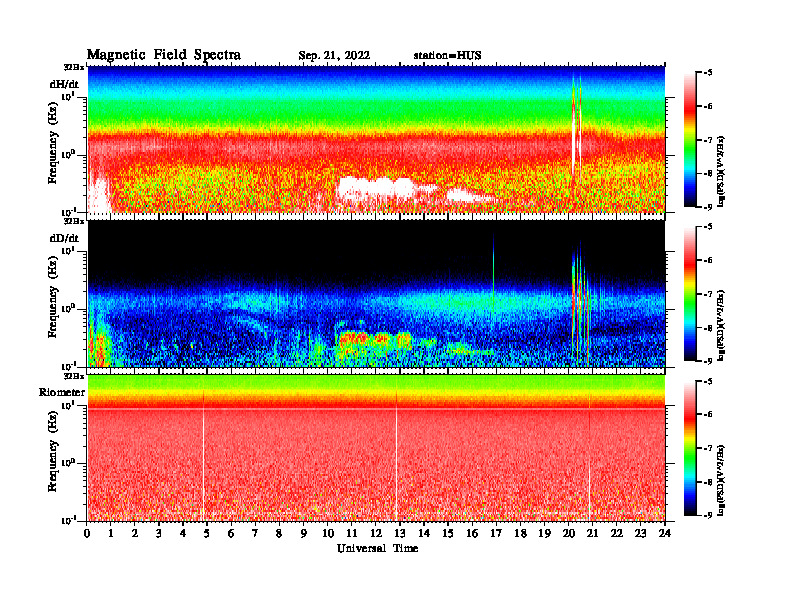Click the "dH/dt" panel label

[x=64, y=84]
